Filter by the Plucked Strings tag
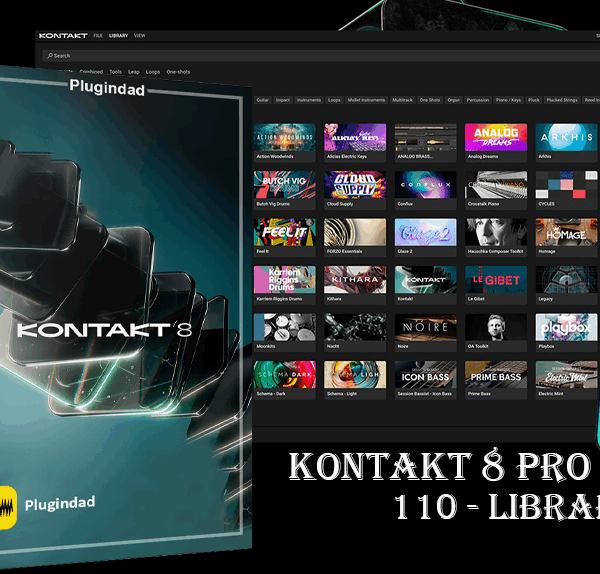600x574 pixels. (x=562, y=100)
